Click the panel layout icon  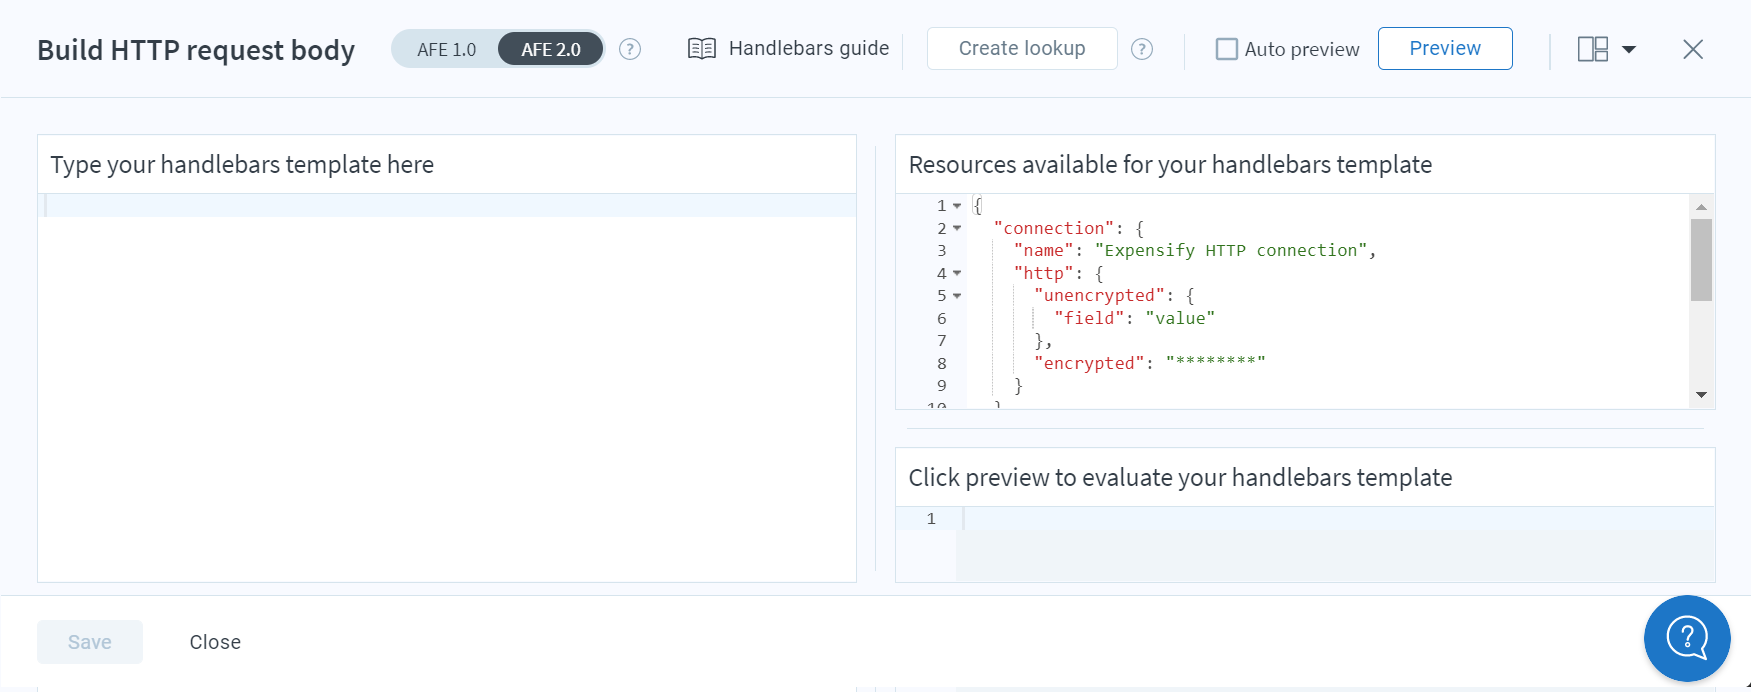point(1593,49)
